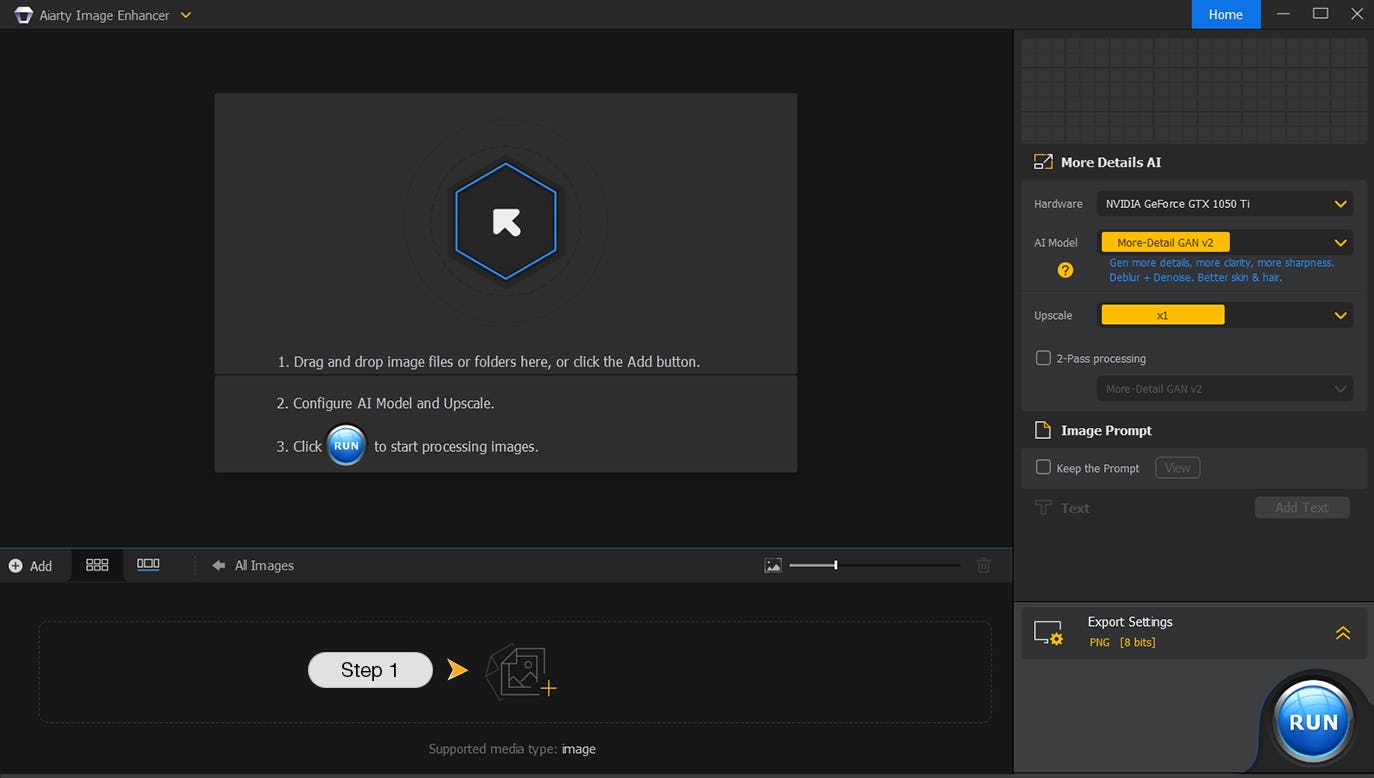Check the Keep the Prompt option
1374x778 pixels.
1043,467
